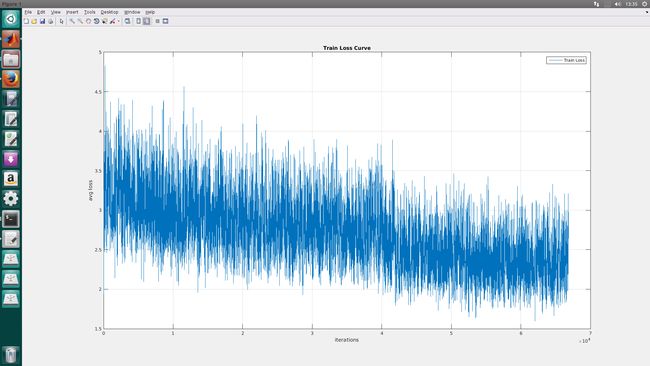The height and width of the screenshot is (366, 650).
Task: Open the File menu
Action: click(28, 12)
